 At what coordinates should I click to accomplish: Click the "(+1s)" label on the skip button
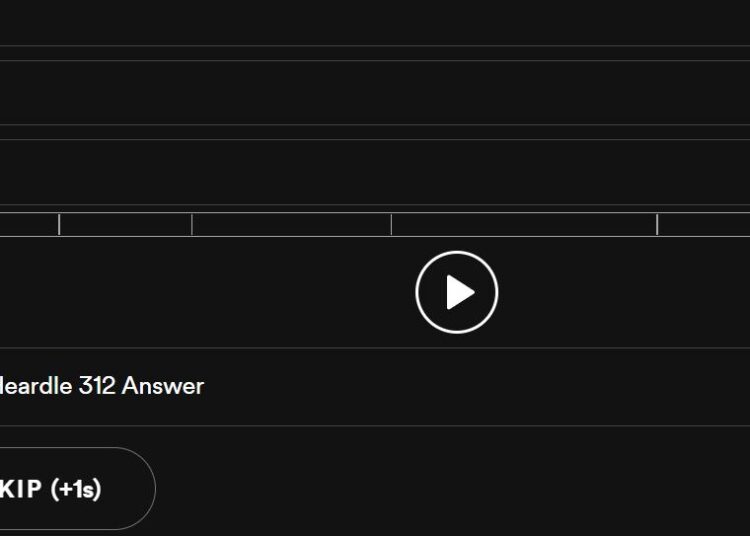76,489
